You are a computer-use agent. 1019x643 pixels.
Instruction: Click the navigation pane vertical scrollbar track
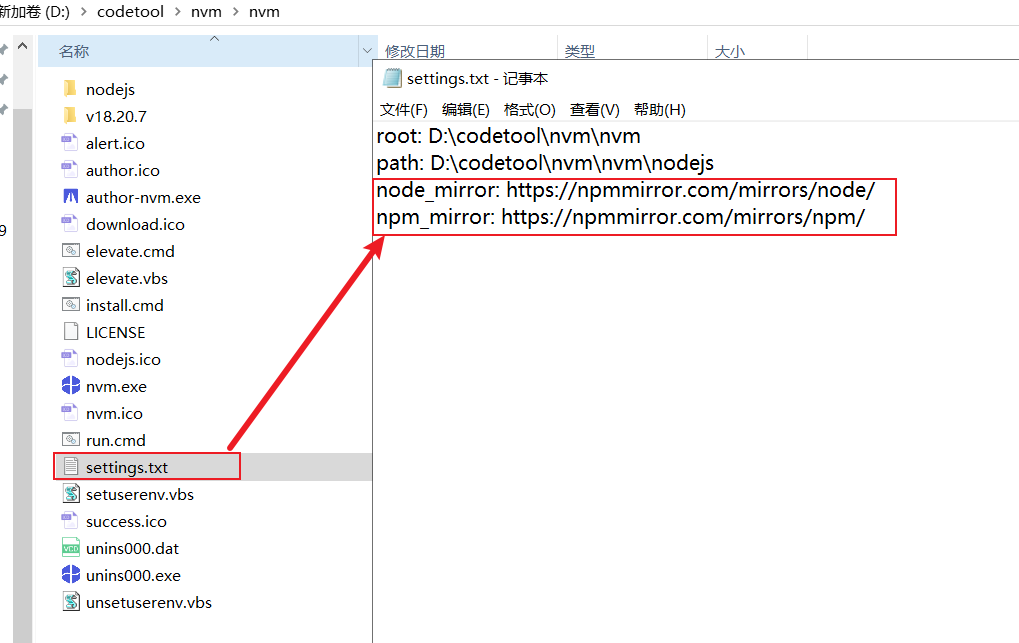22,375
